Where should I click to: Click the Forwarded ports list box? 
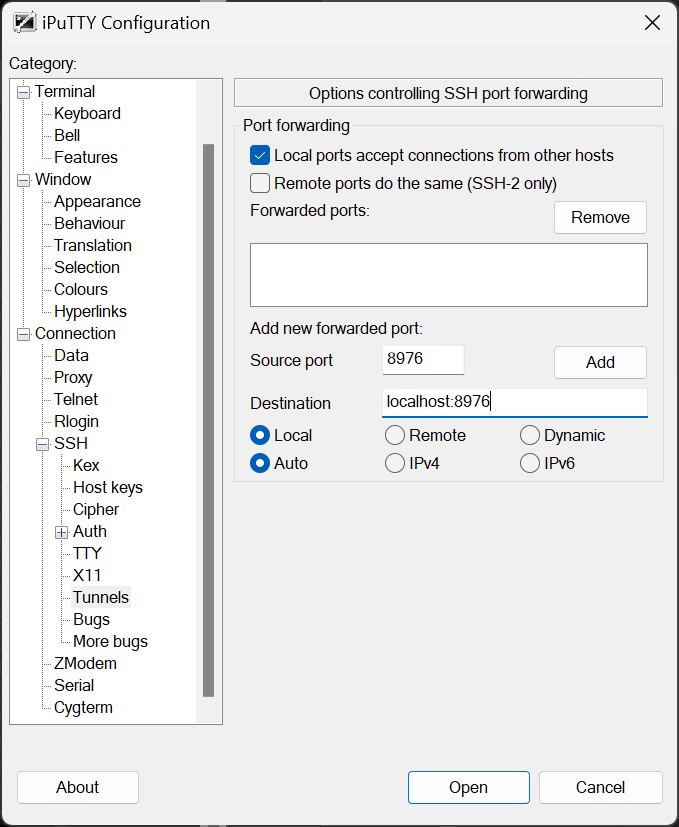click(x=449, y=275)
